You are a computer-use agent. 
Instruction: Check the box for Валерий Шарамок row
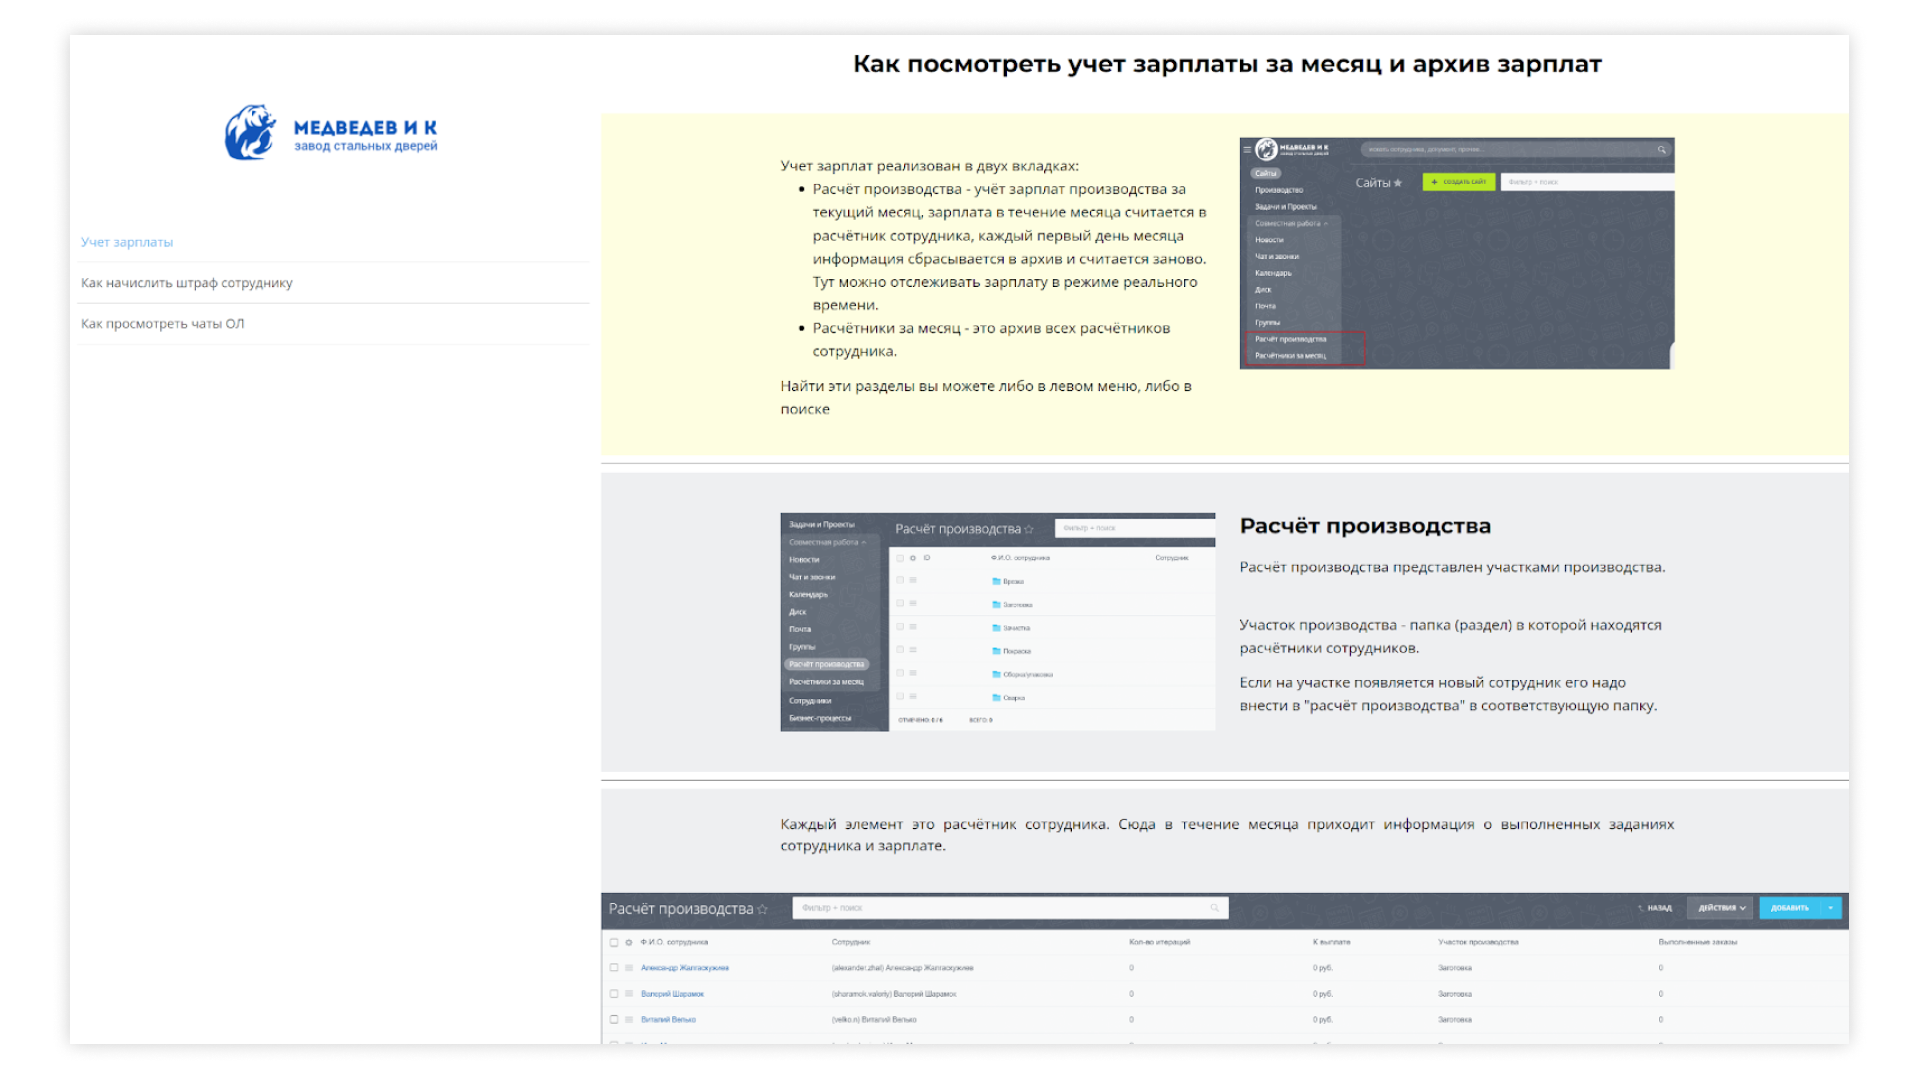click(614, 994)
